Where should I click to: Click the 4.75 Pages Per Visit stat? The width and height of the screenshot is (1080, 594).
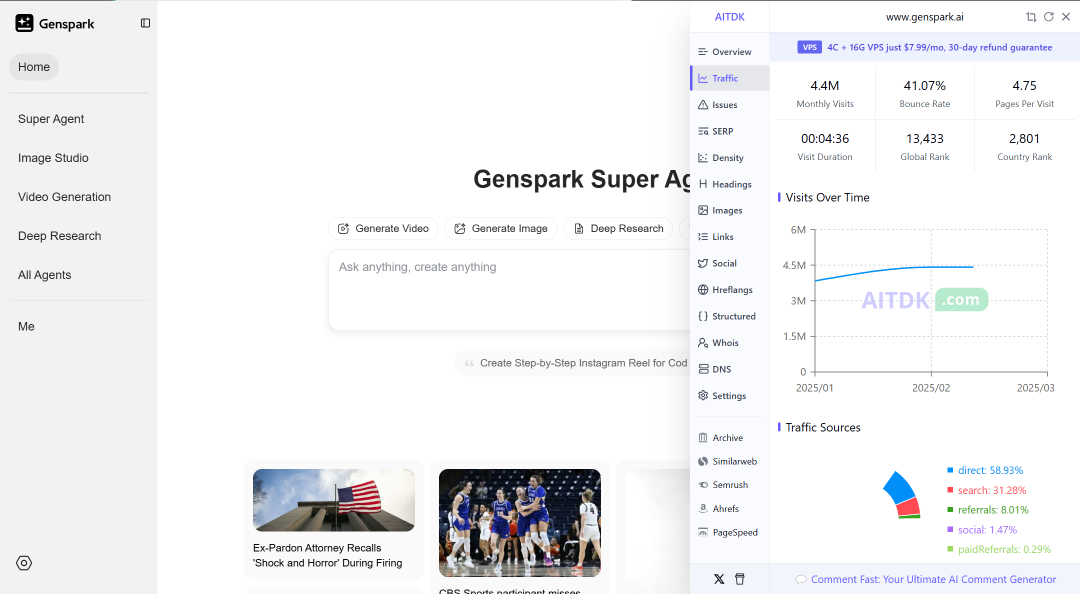click(1024, 94)
